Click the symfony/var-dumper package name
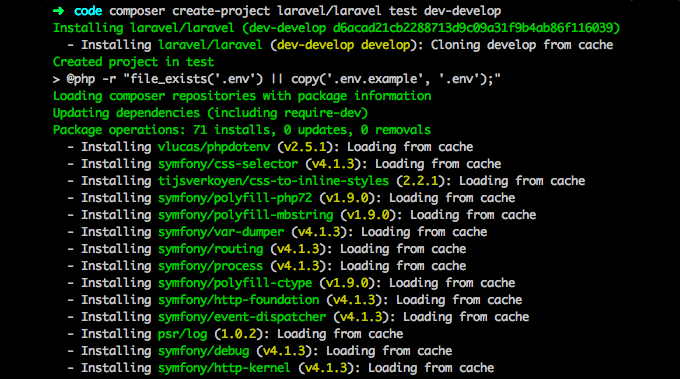Viewport: 680px width, 379px height. pos(221,232)
